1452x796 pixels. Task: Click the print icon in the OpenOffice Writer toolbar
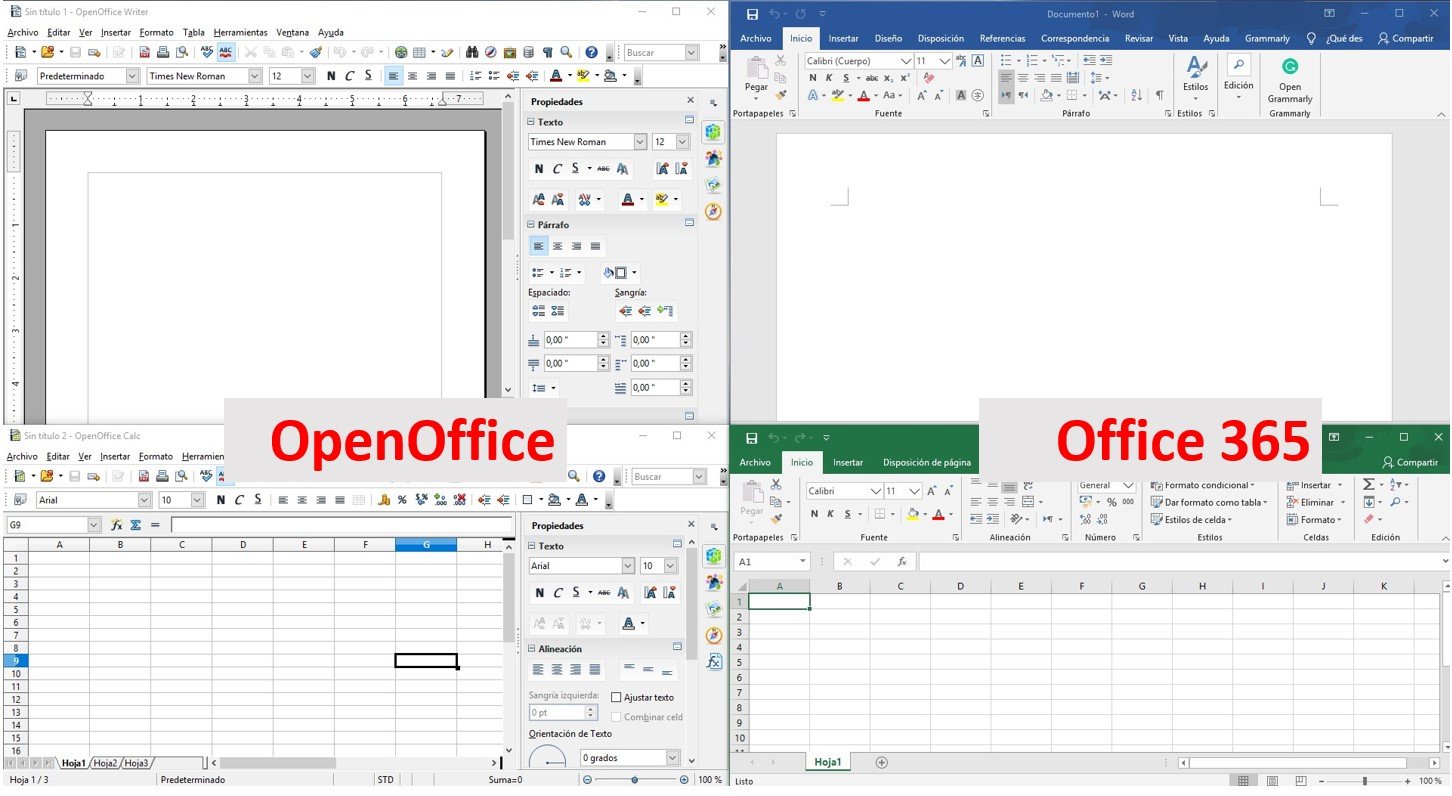pyautogui.click(x=164, y=52)
